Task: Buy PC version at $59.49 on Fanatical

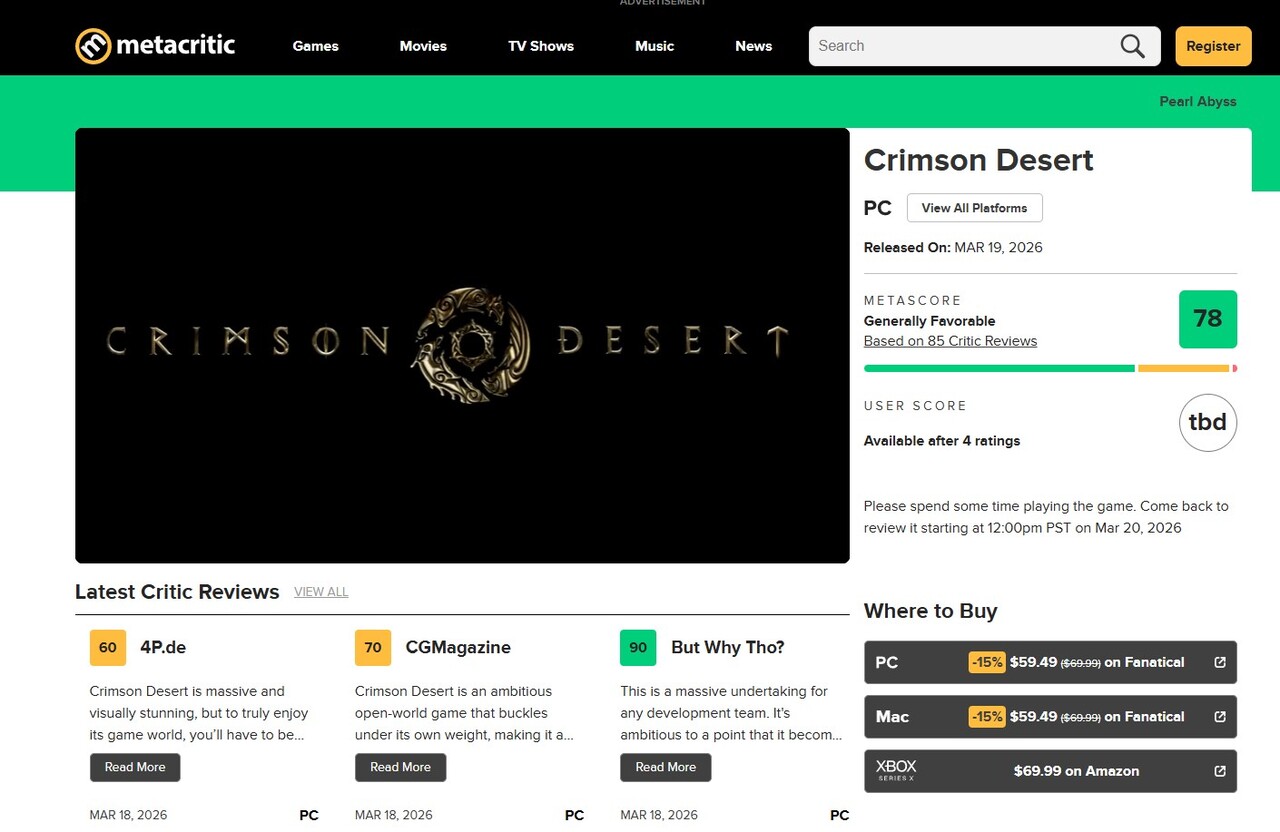Action: tap(1050, 662)
